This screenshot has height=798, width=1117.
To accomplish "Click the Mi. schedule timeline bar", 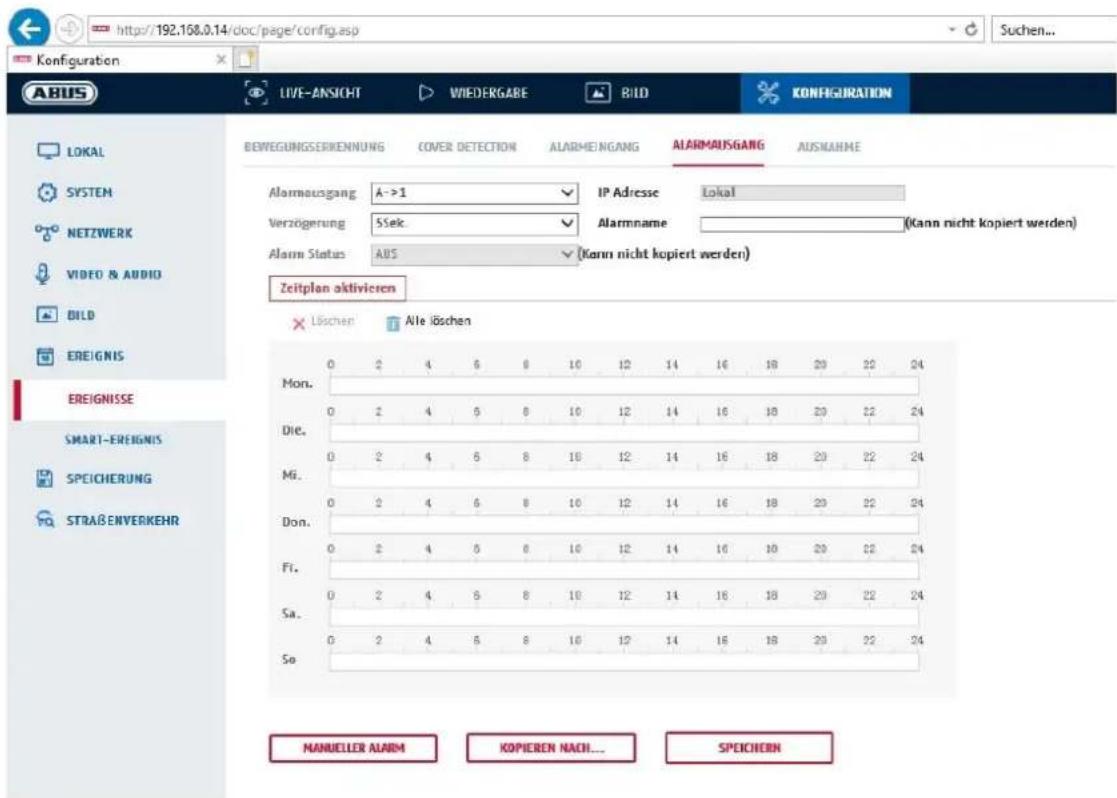I will pos(623,477).
